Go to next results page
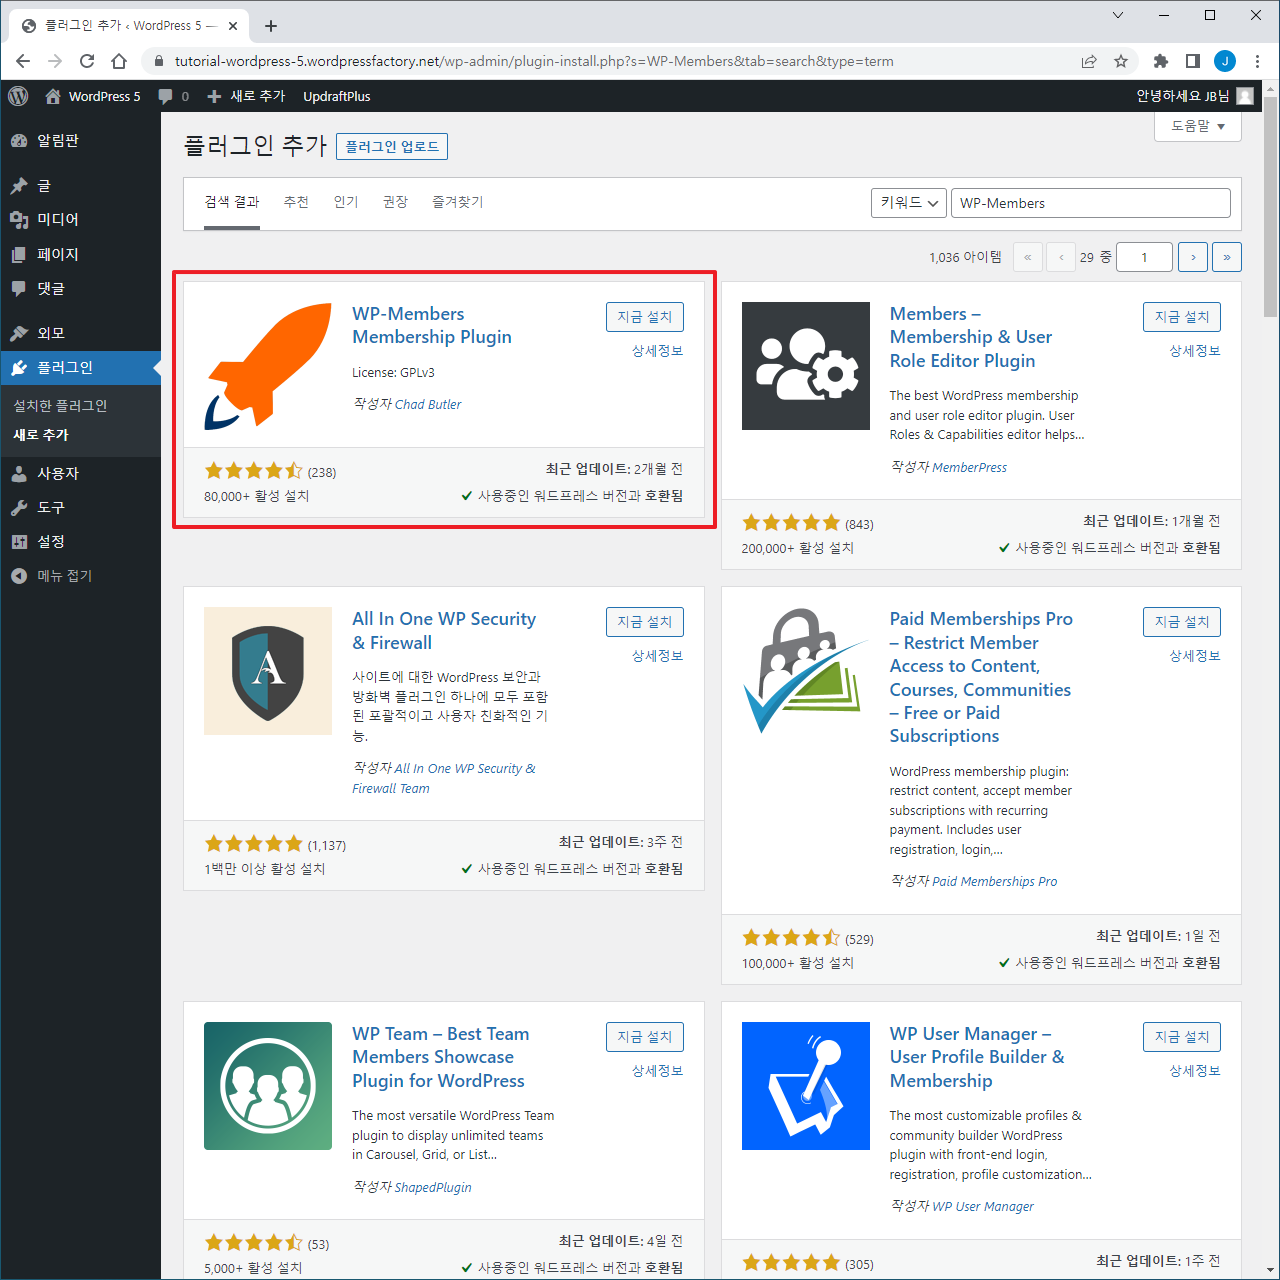 tap(1193, 257)
